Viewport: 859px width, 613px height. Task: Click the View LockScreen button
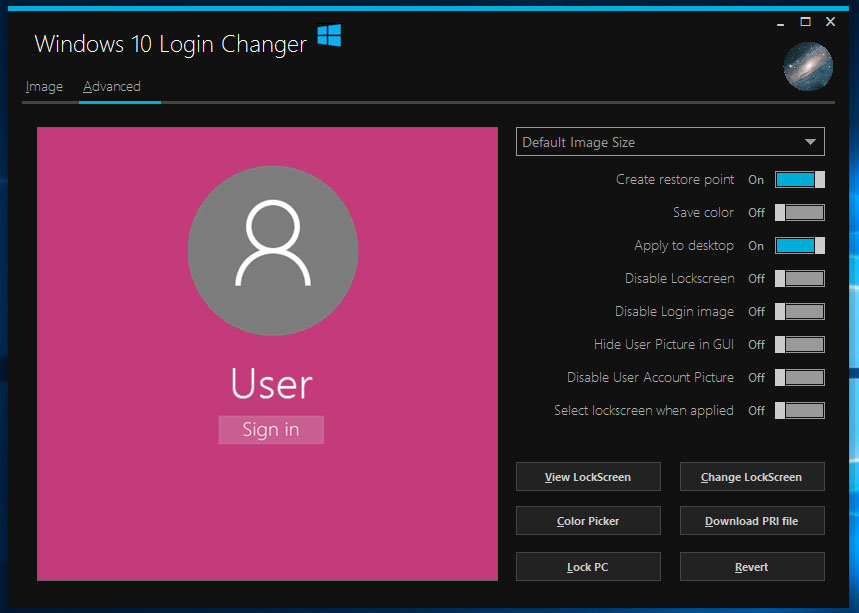pos(588,477)
